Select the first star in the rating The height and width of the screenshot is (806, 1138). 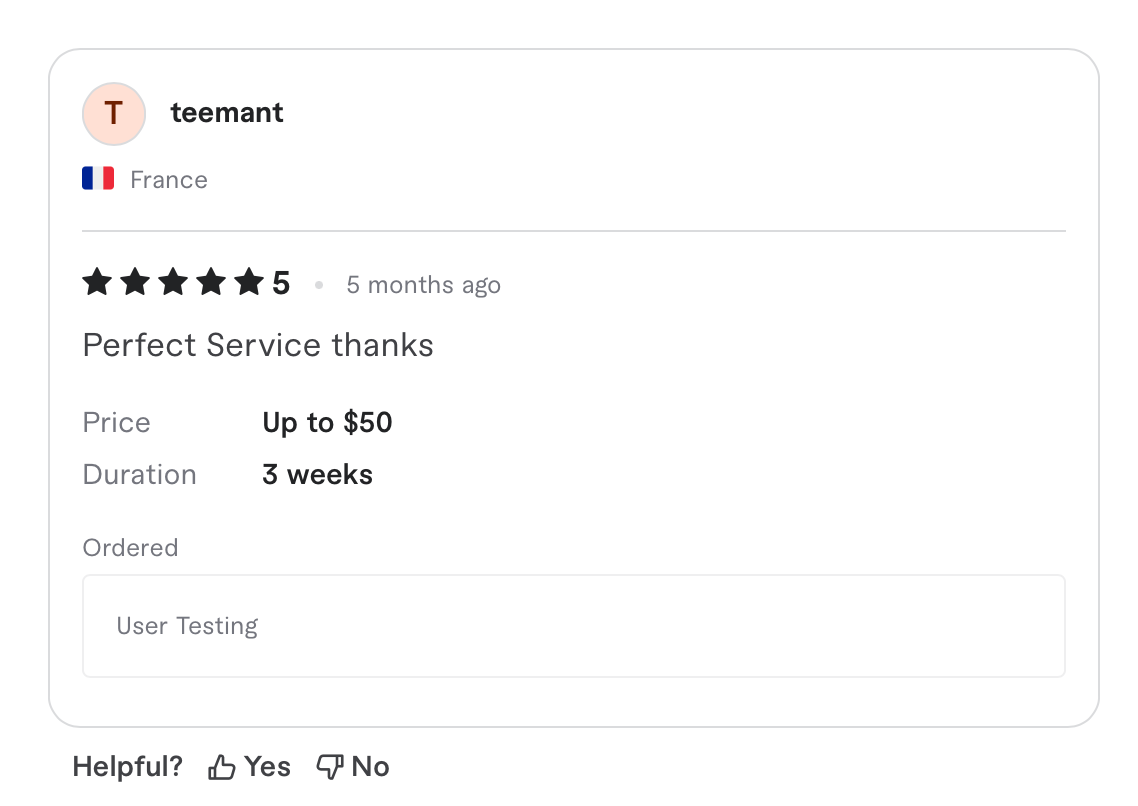(x=97, y=282)
